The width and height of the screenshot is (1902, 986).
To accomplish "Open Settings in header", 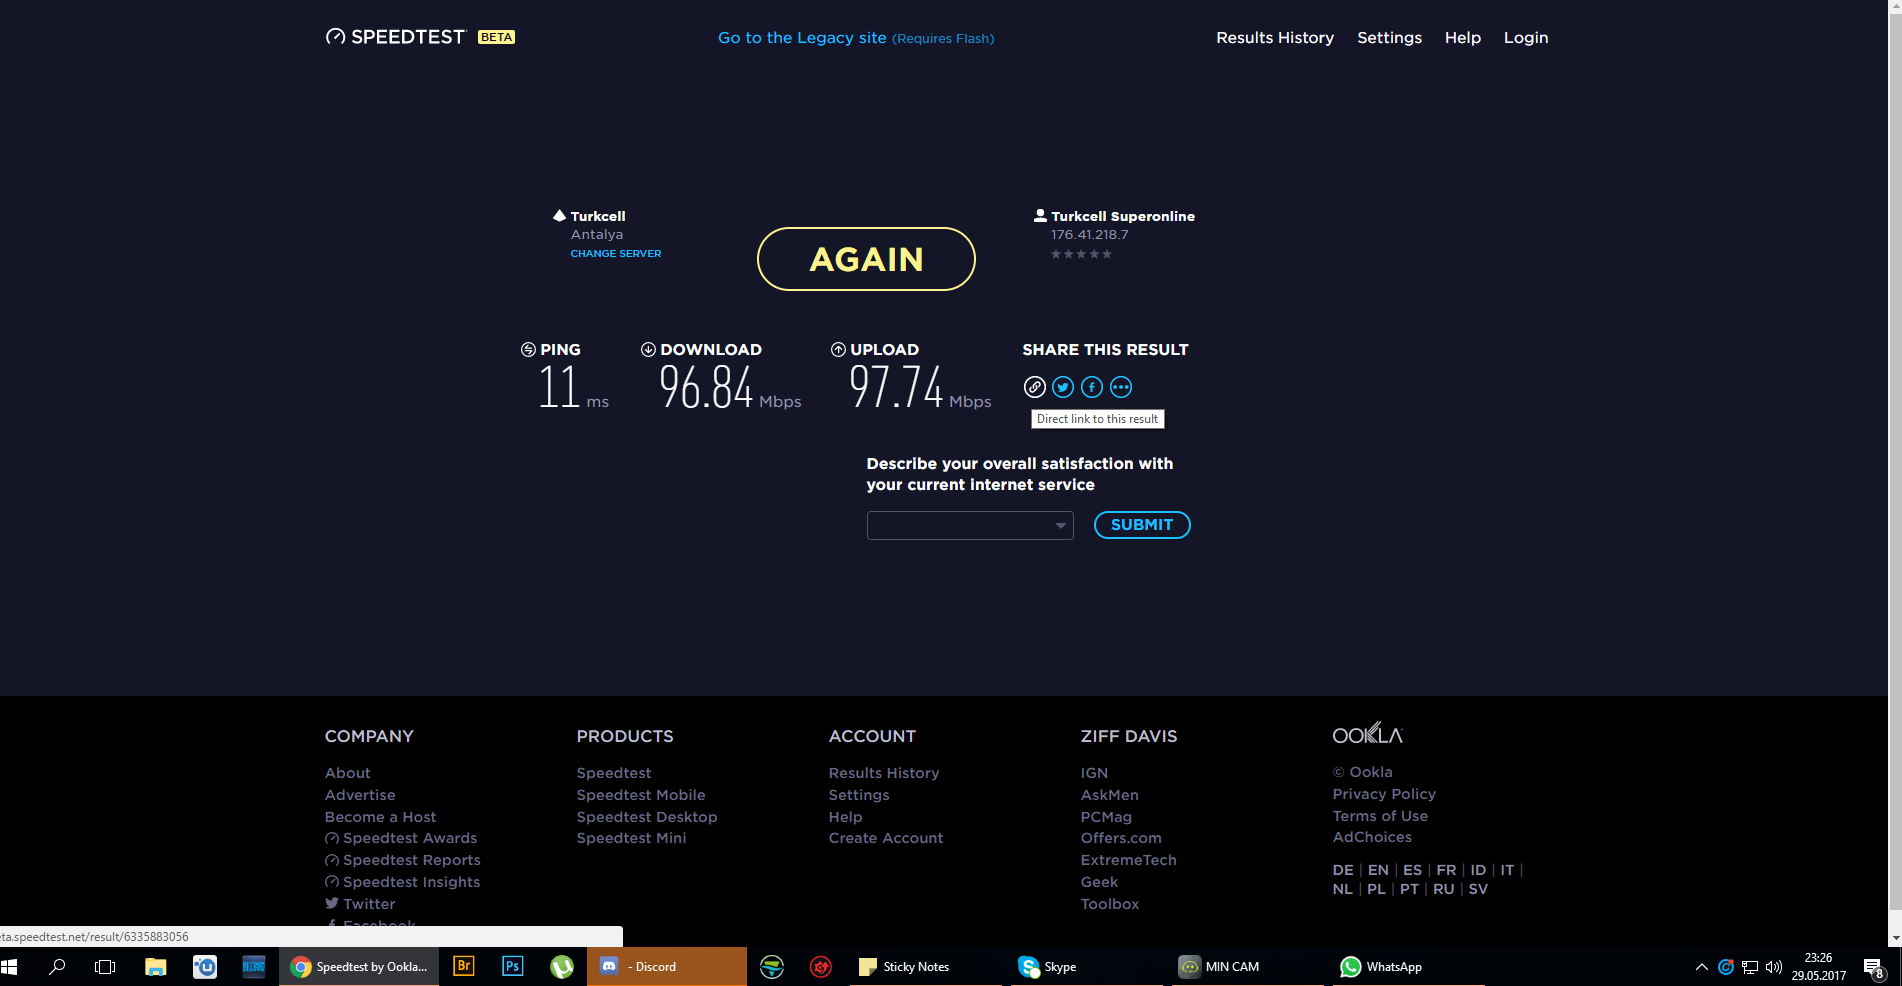I will tap(1389, 38).
